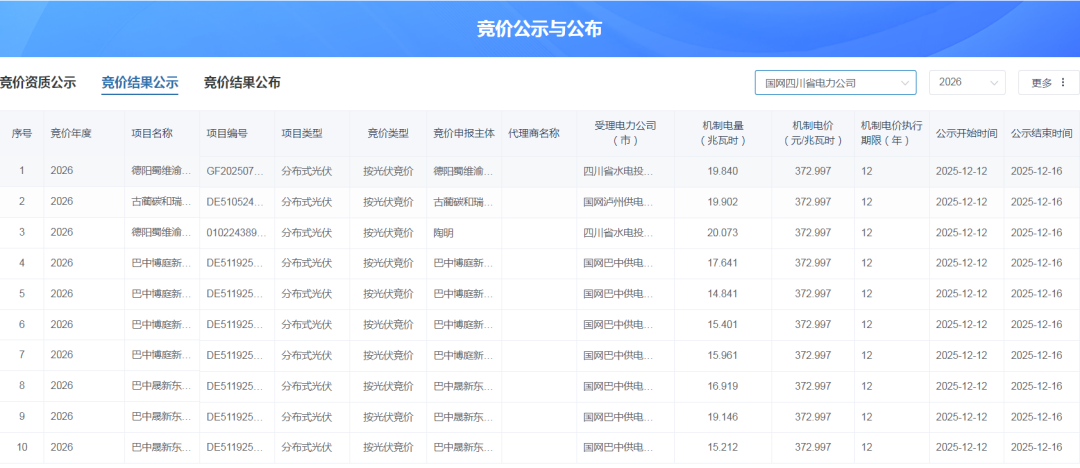Click 四川省水电投... company cell in row 1
Screen dimensions: 1080x468
point(618,171)
